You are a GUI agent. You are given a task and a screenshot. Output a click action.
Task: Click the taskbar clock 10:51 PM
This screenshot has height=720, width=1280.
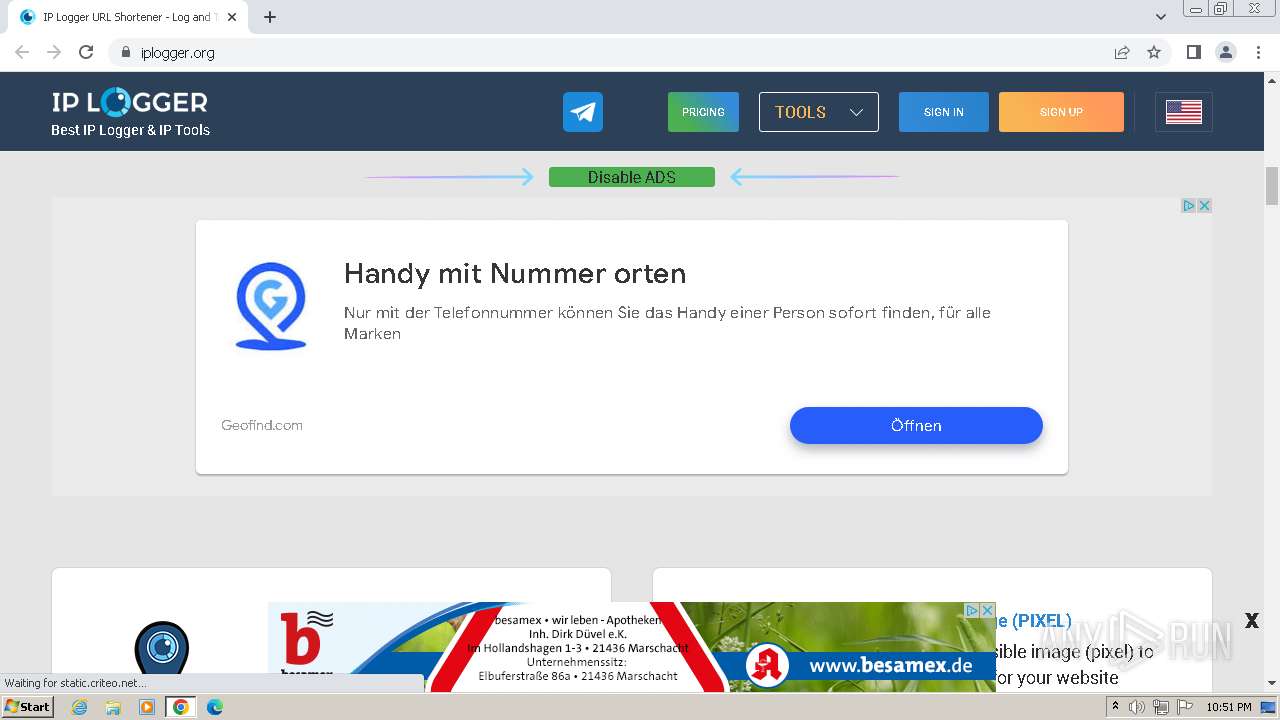click(1229, 707)
